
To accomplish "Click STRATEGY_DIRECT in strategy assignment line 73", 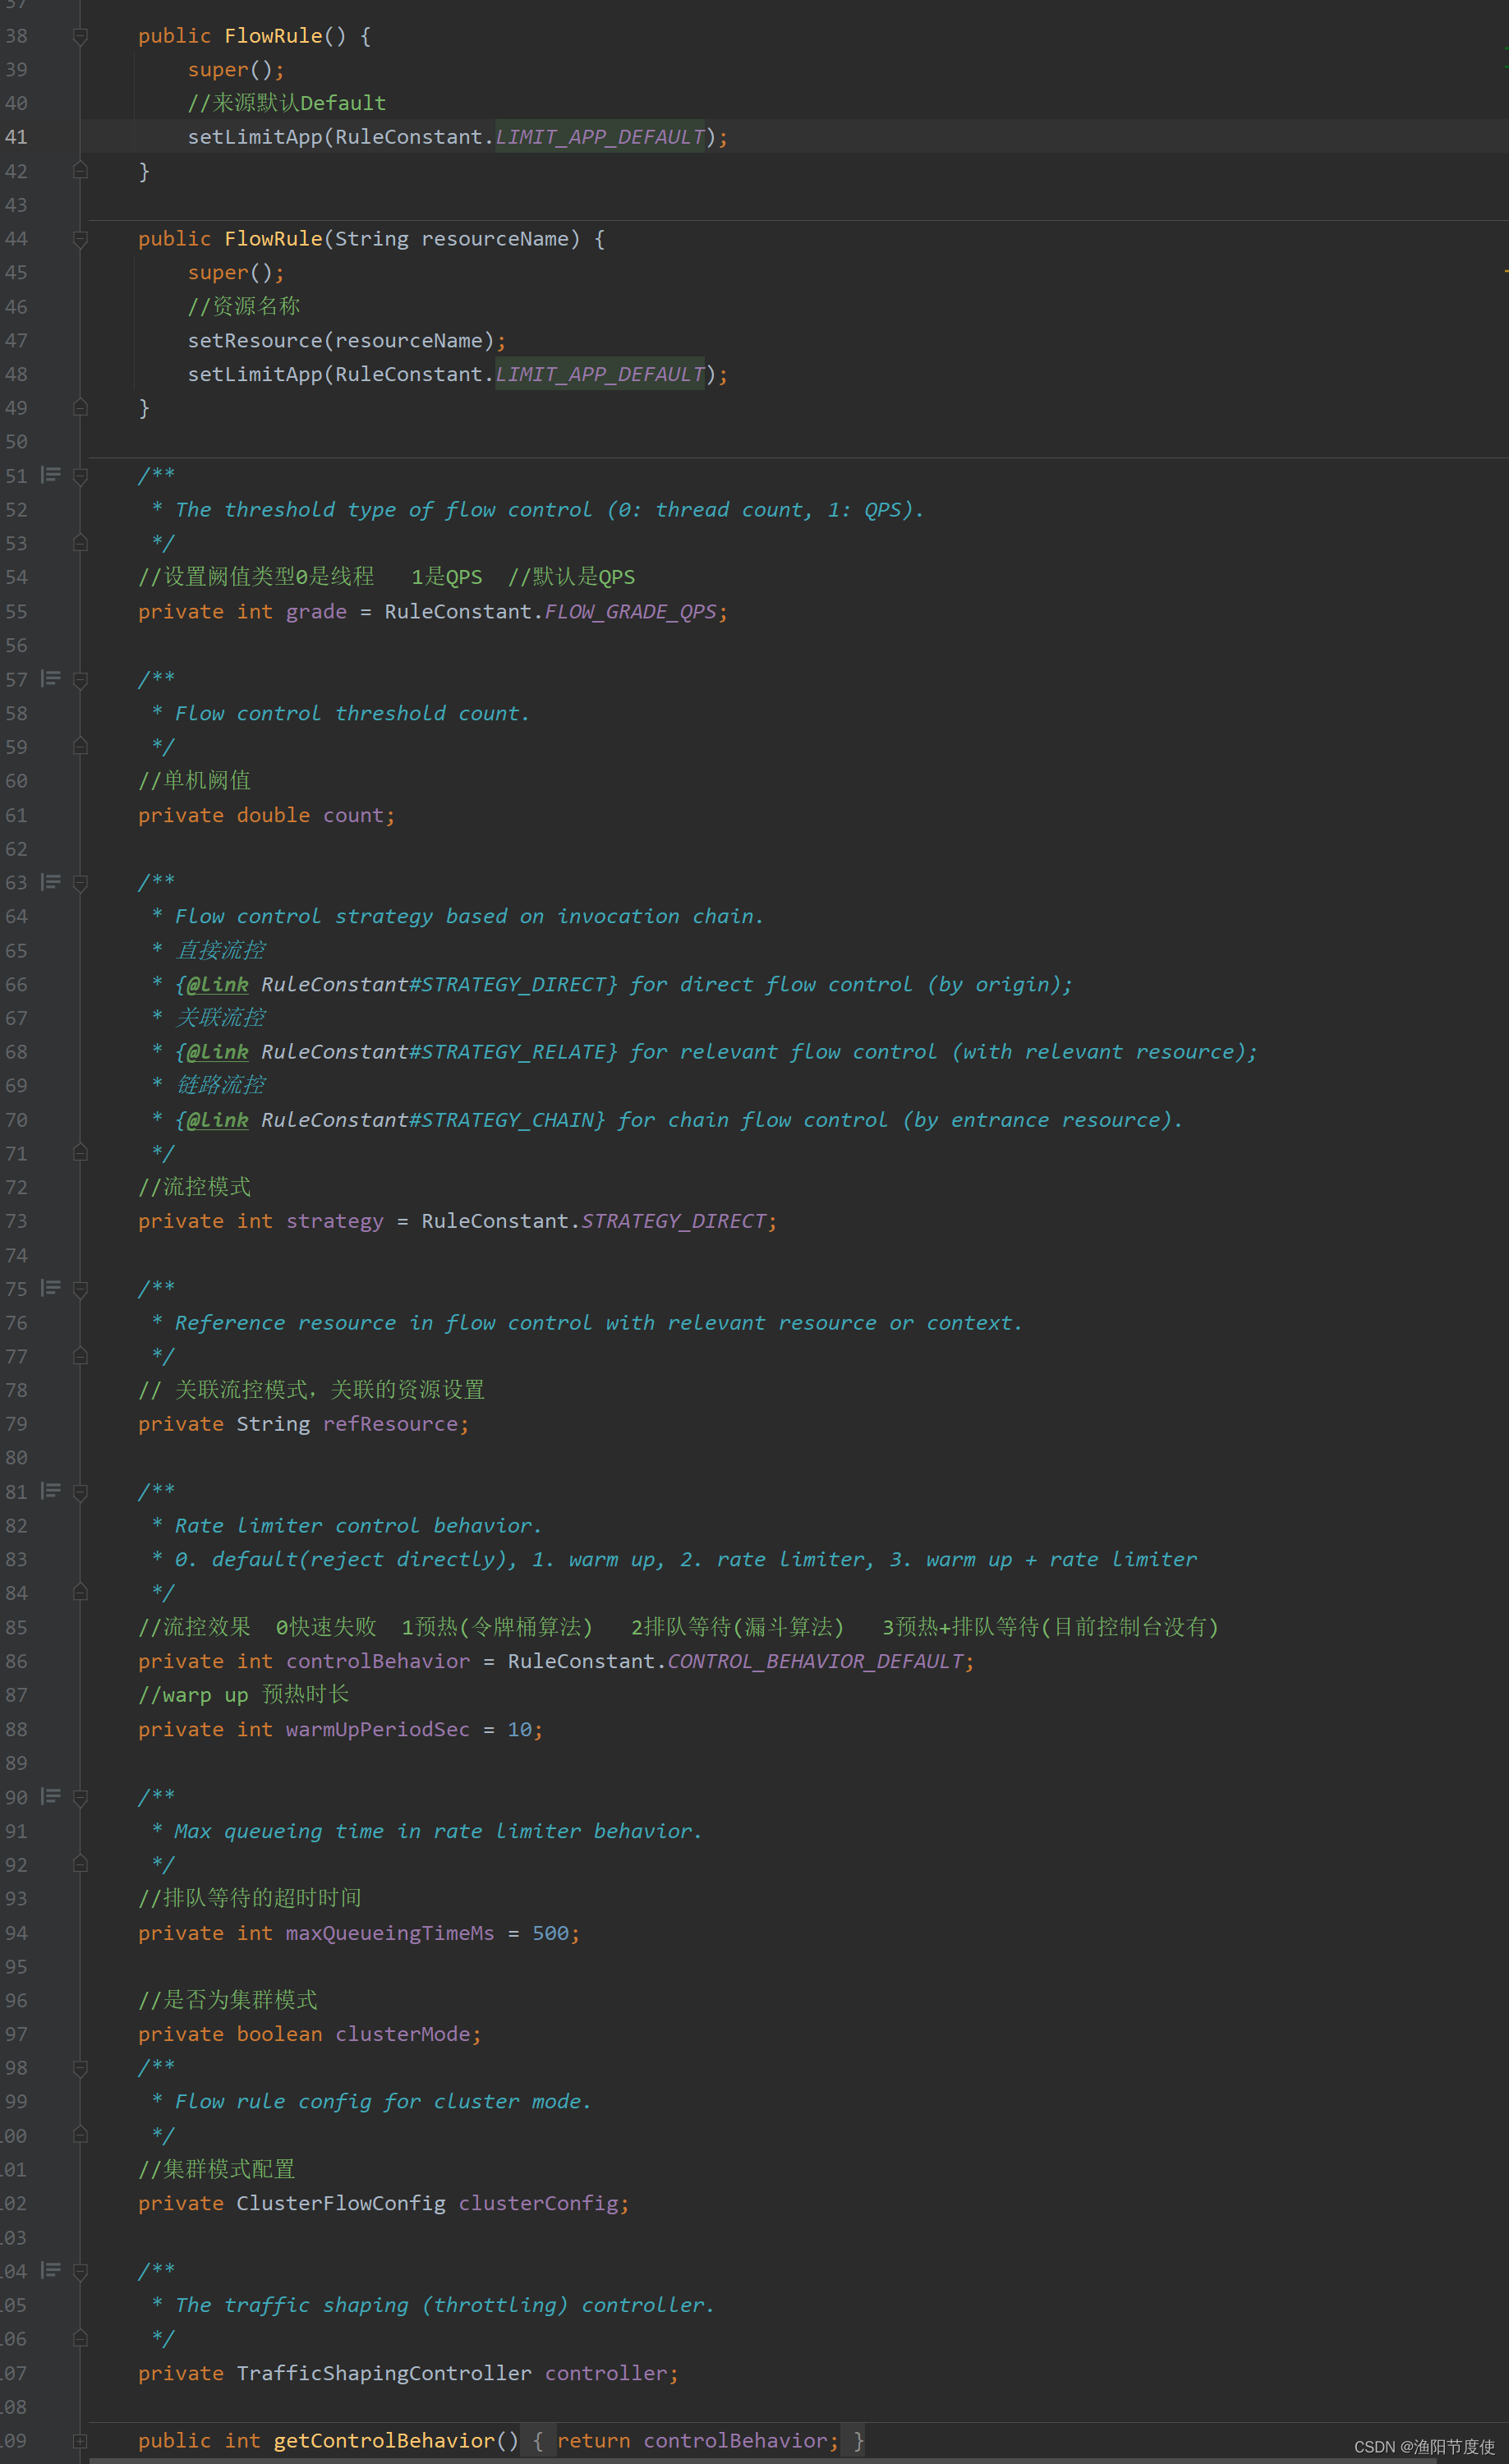I will 674,1221.
